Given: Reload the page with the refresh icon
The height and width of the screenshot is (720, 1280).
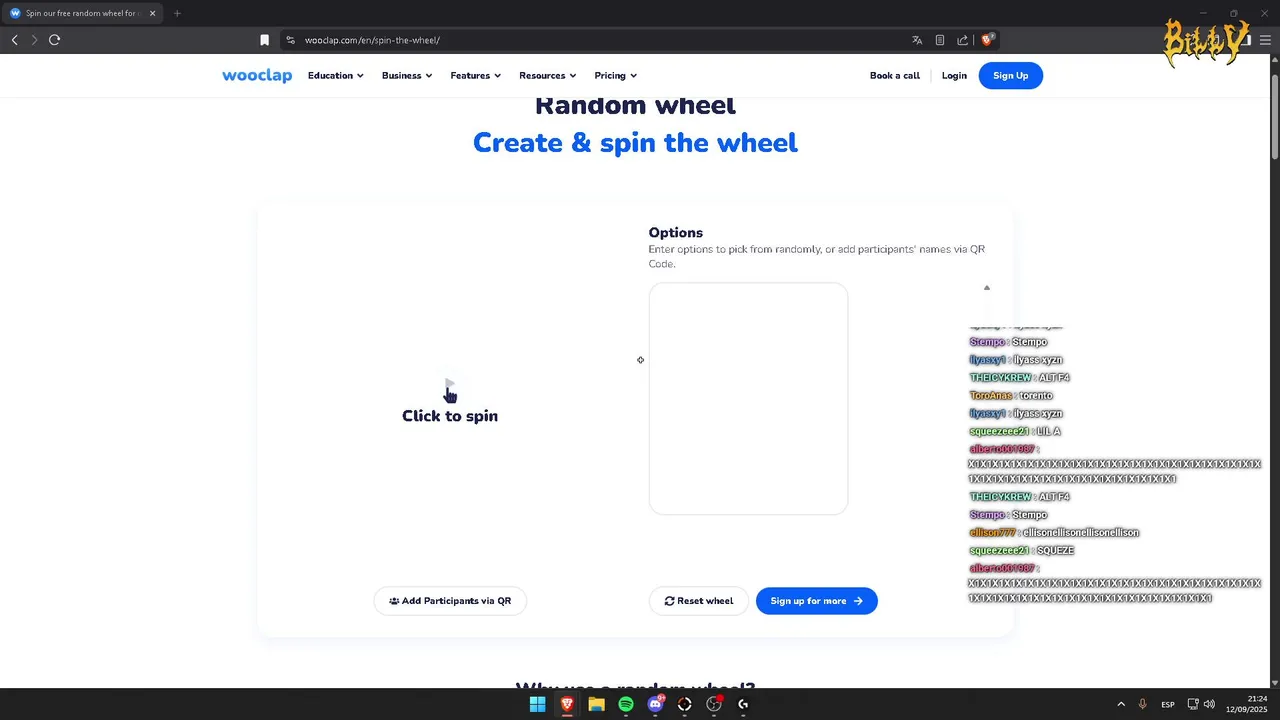Looking at the screenshot, I should coord(54,40).
